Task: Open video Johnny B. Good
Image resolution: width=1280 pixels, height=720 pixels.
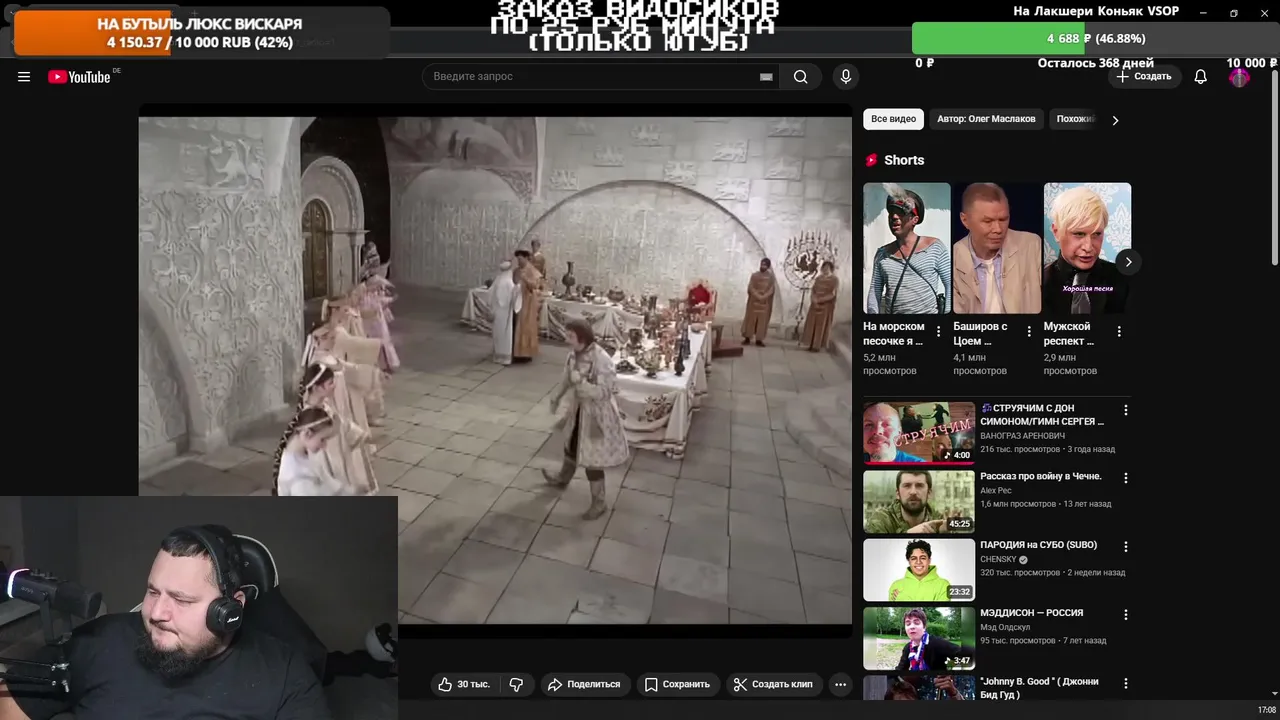Action: pyautogui.click(x=1039, y=688)
